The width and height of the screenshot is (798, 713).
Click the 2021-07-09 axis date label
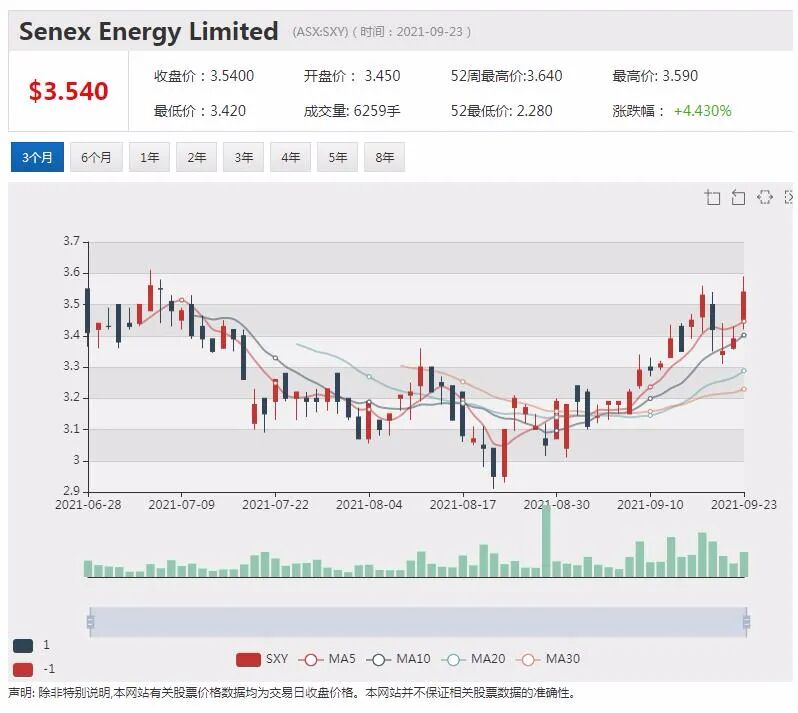[182, 505]
